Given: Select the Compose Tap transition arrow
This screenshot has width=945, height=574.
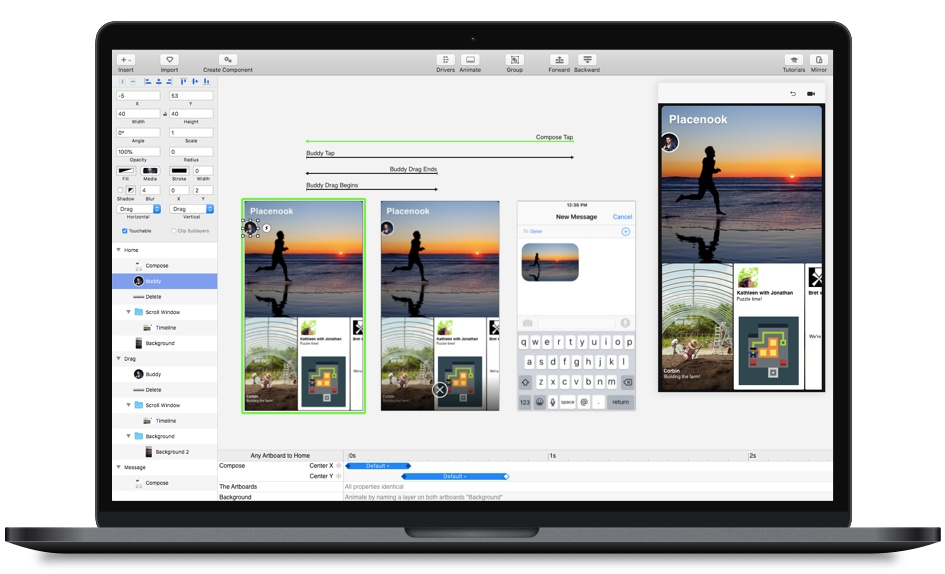Looking at the screenshot, I should (x=439, y=141).
